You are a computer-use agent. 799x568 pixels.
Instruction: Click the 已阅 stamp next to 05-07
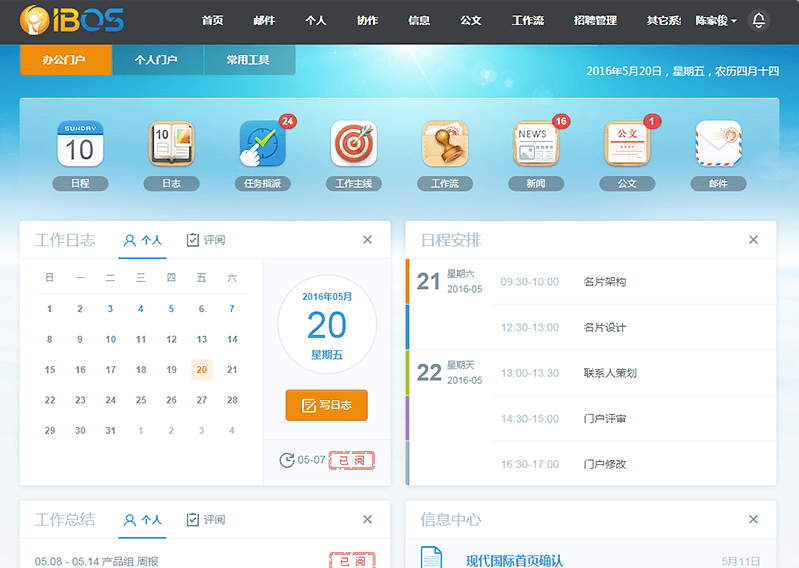[x=352, y=461]
